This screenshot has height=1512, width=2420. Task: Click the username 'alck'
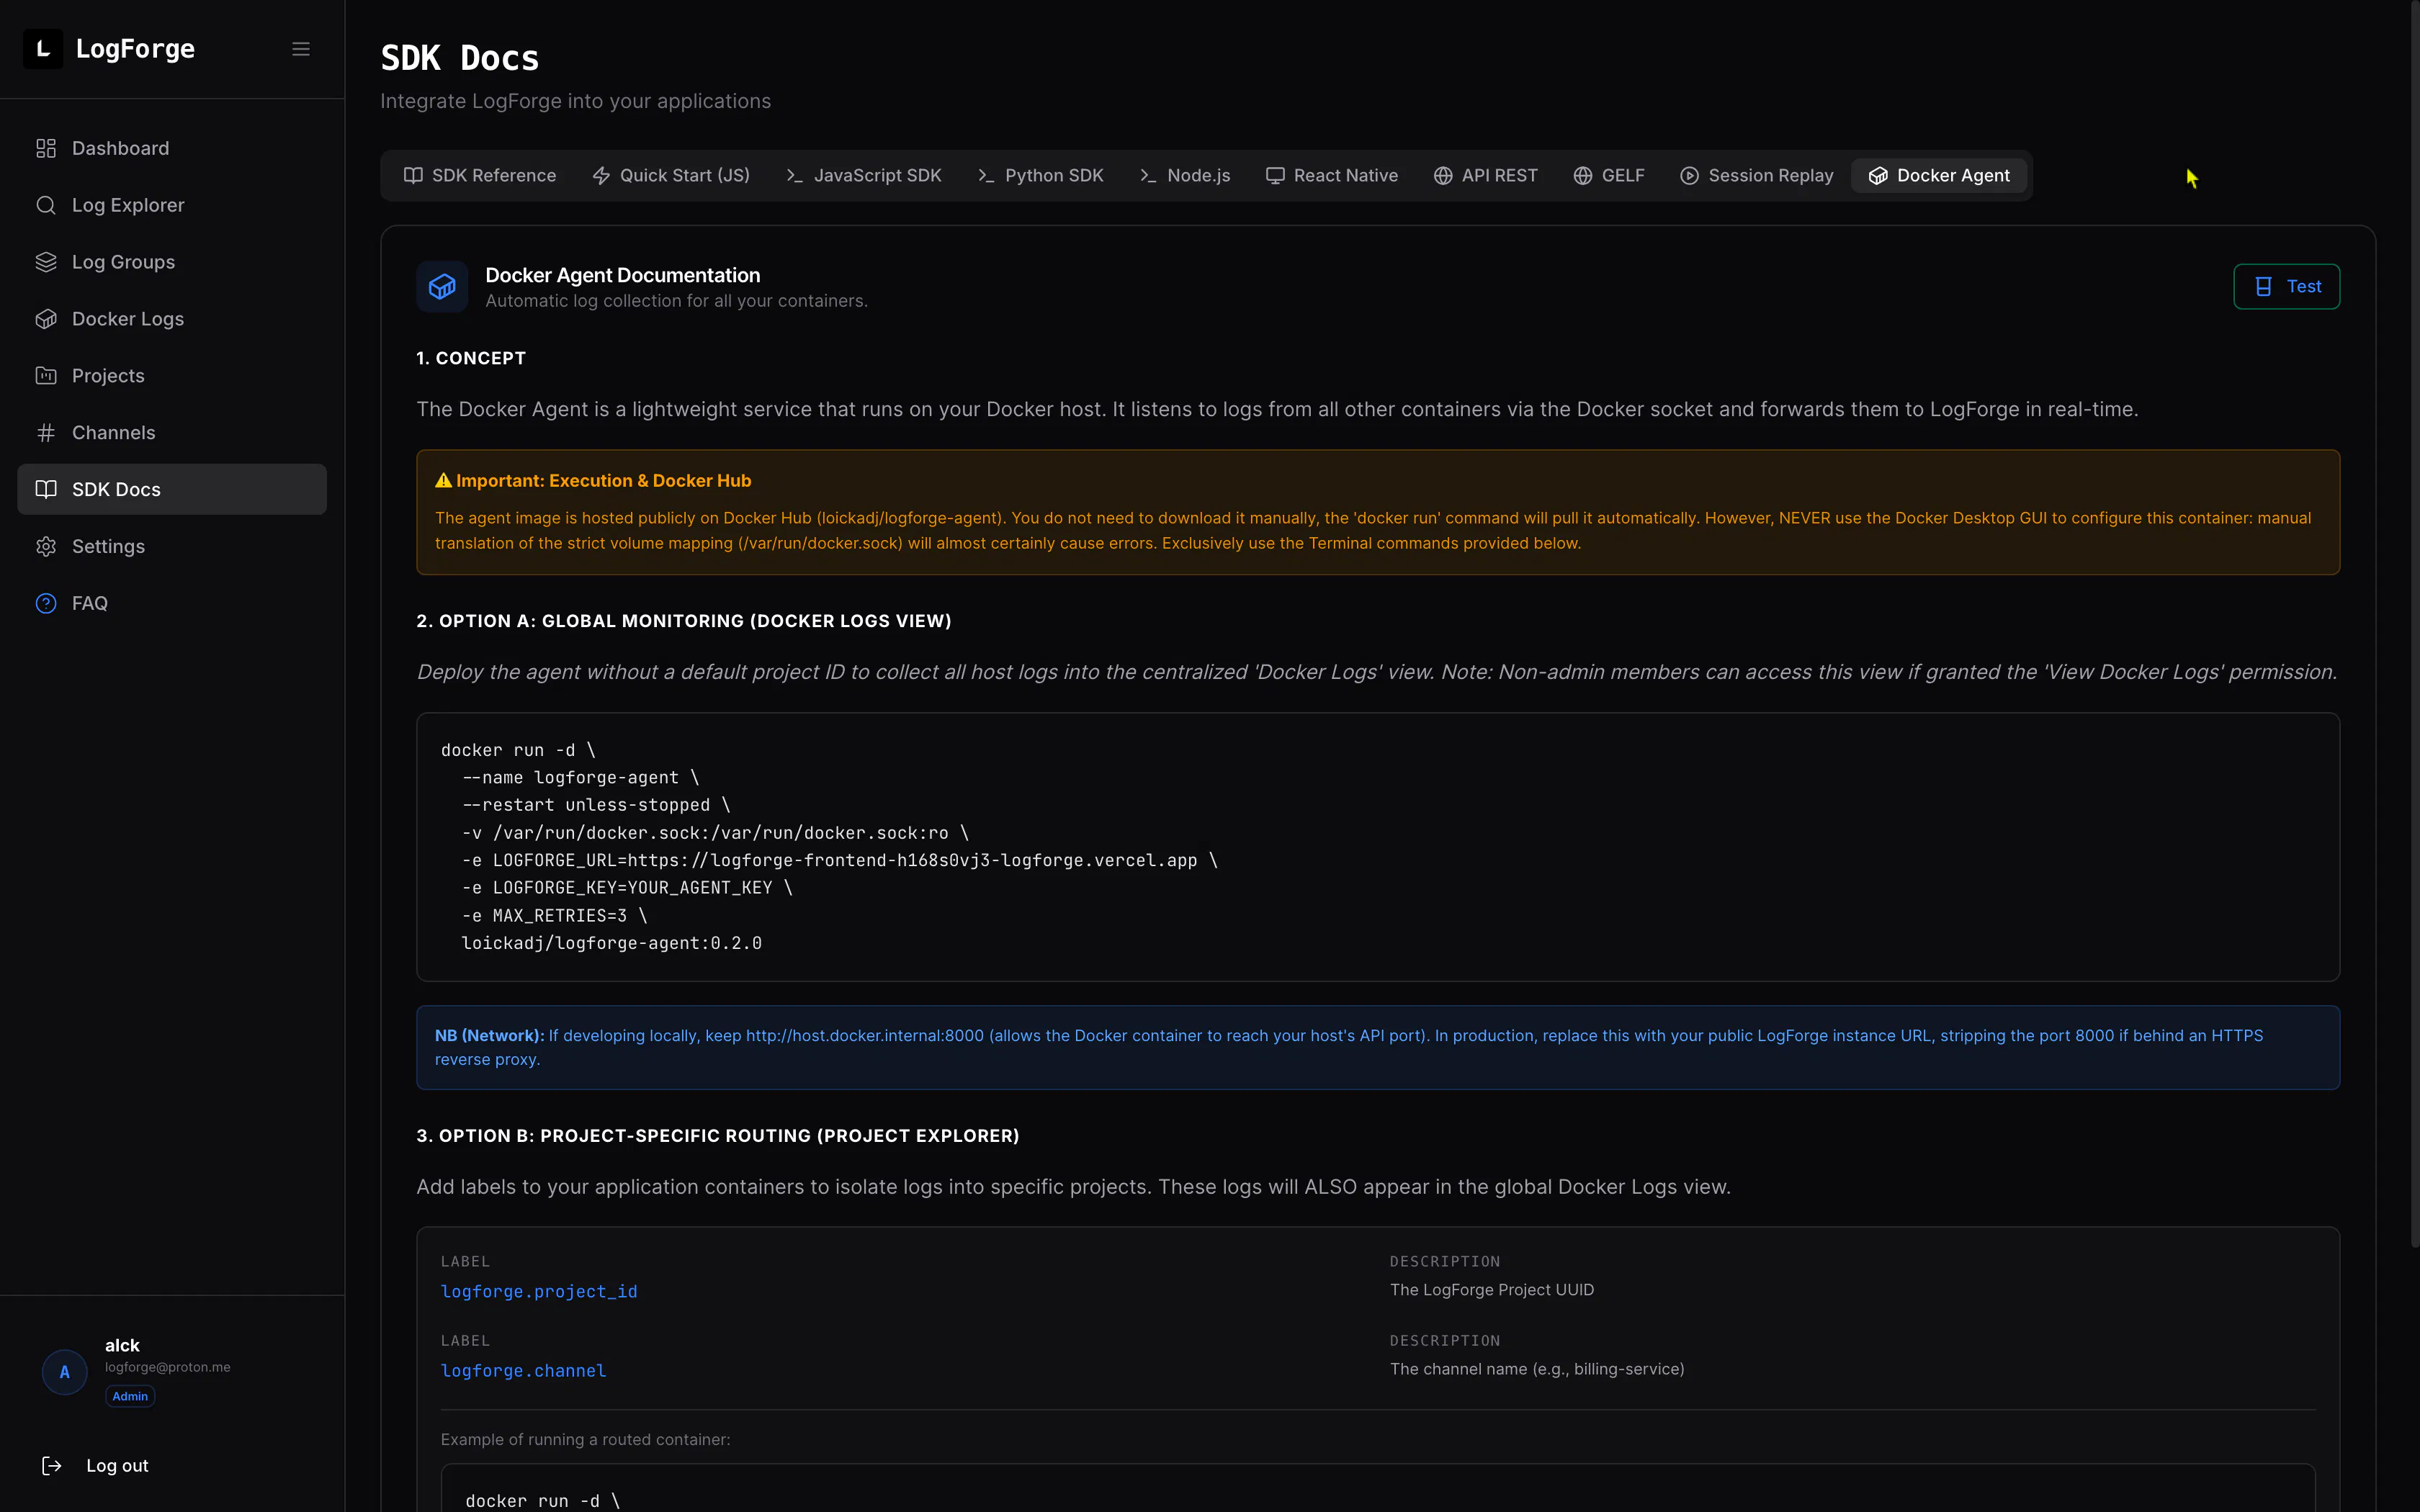(122, 1345)
